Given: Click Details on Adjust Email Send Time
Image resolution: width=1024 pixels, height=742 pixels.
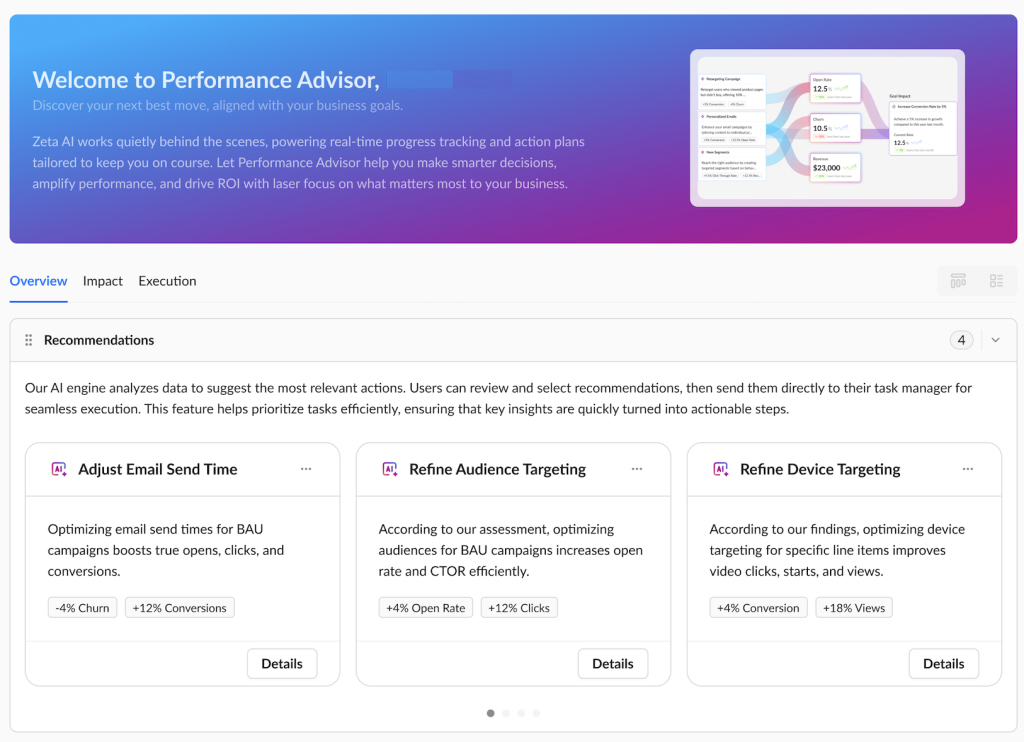Looking at the screenshot, I should (x=281, y=663).
